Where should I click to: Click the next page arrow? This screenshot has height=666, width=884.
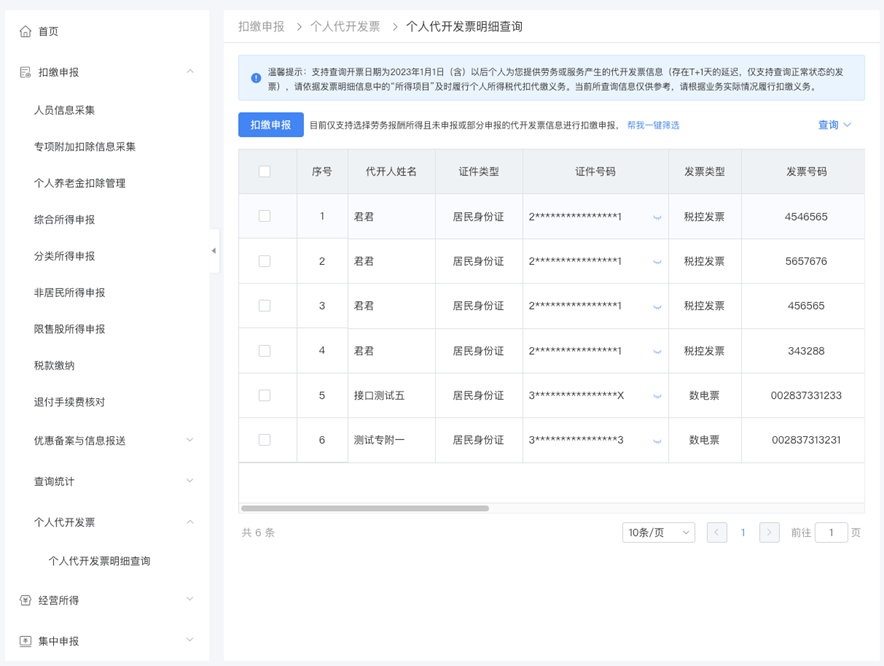(x=769, y=533)
